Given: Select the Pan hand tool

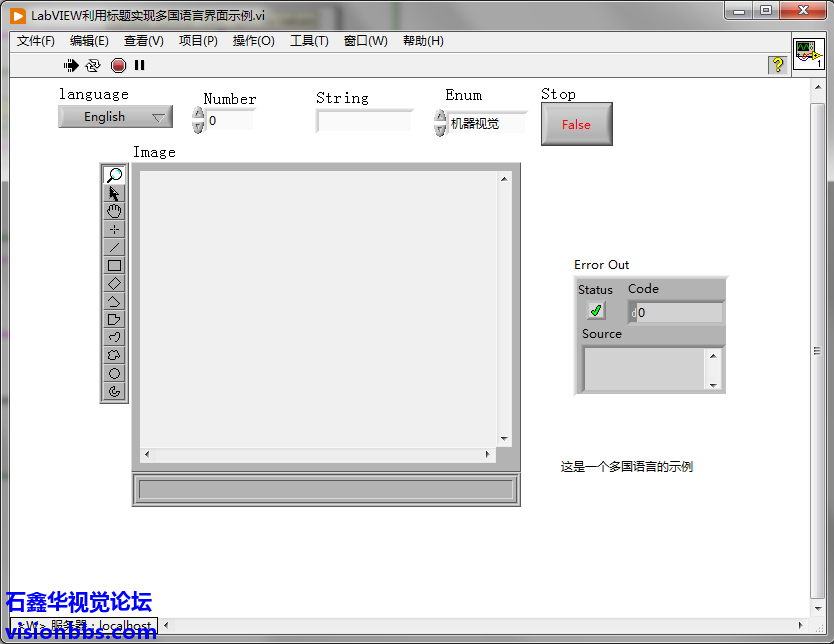Looking at the screenshot, I should pyautogui.click(x=115, y=211).
